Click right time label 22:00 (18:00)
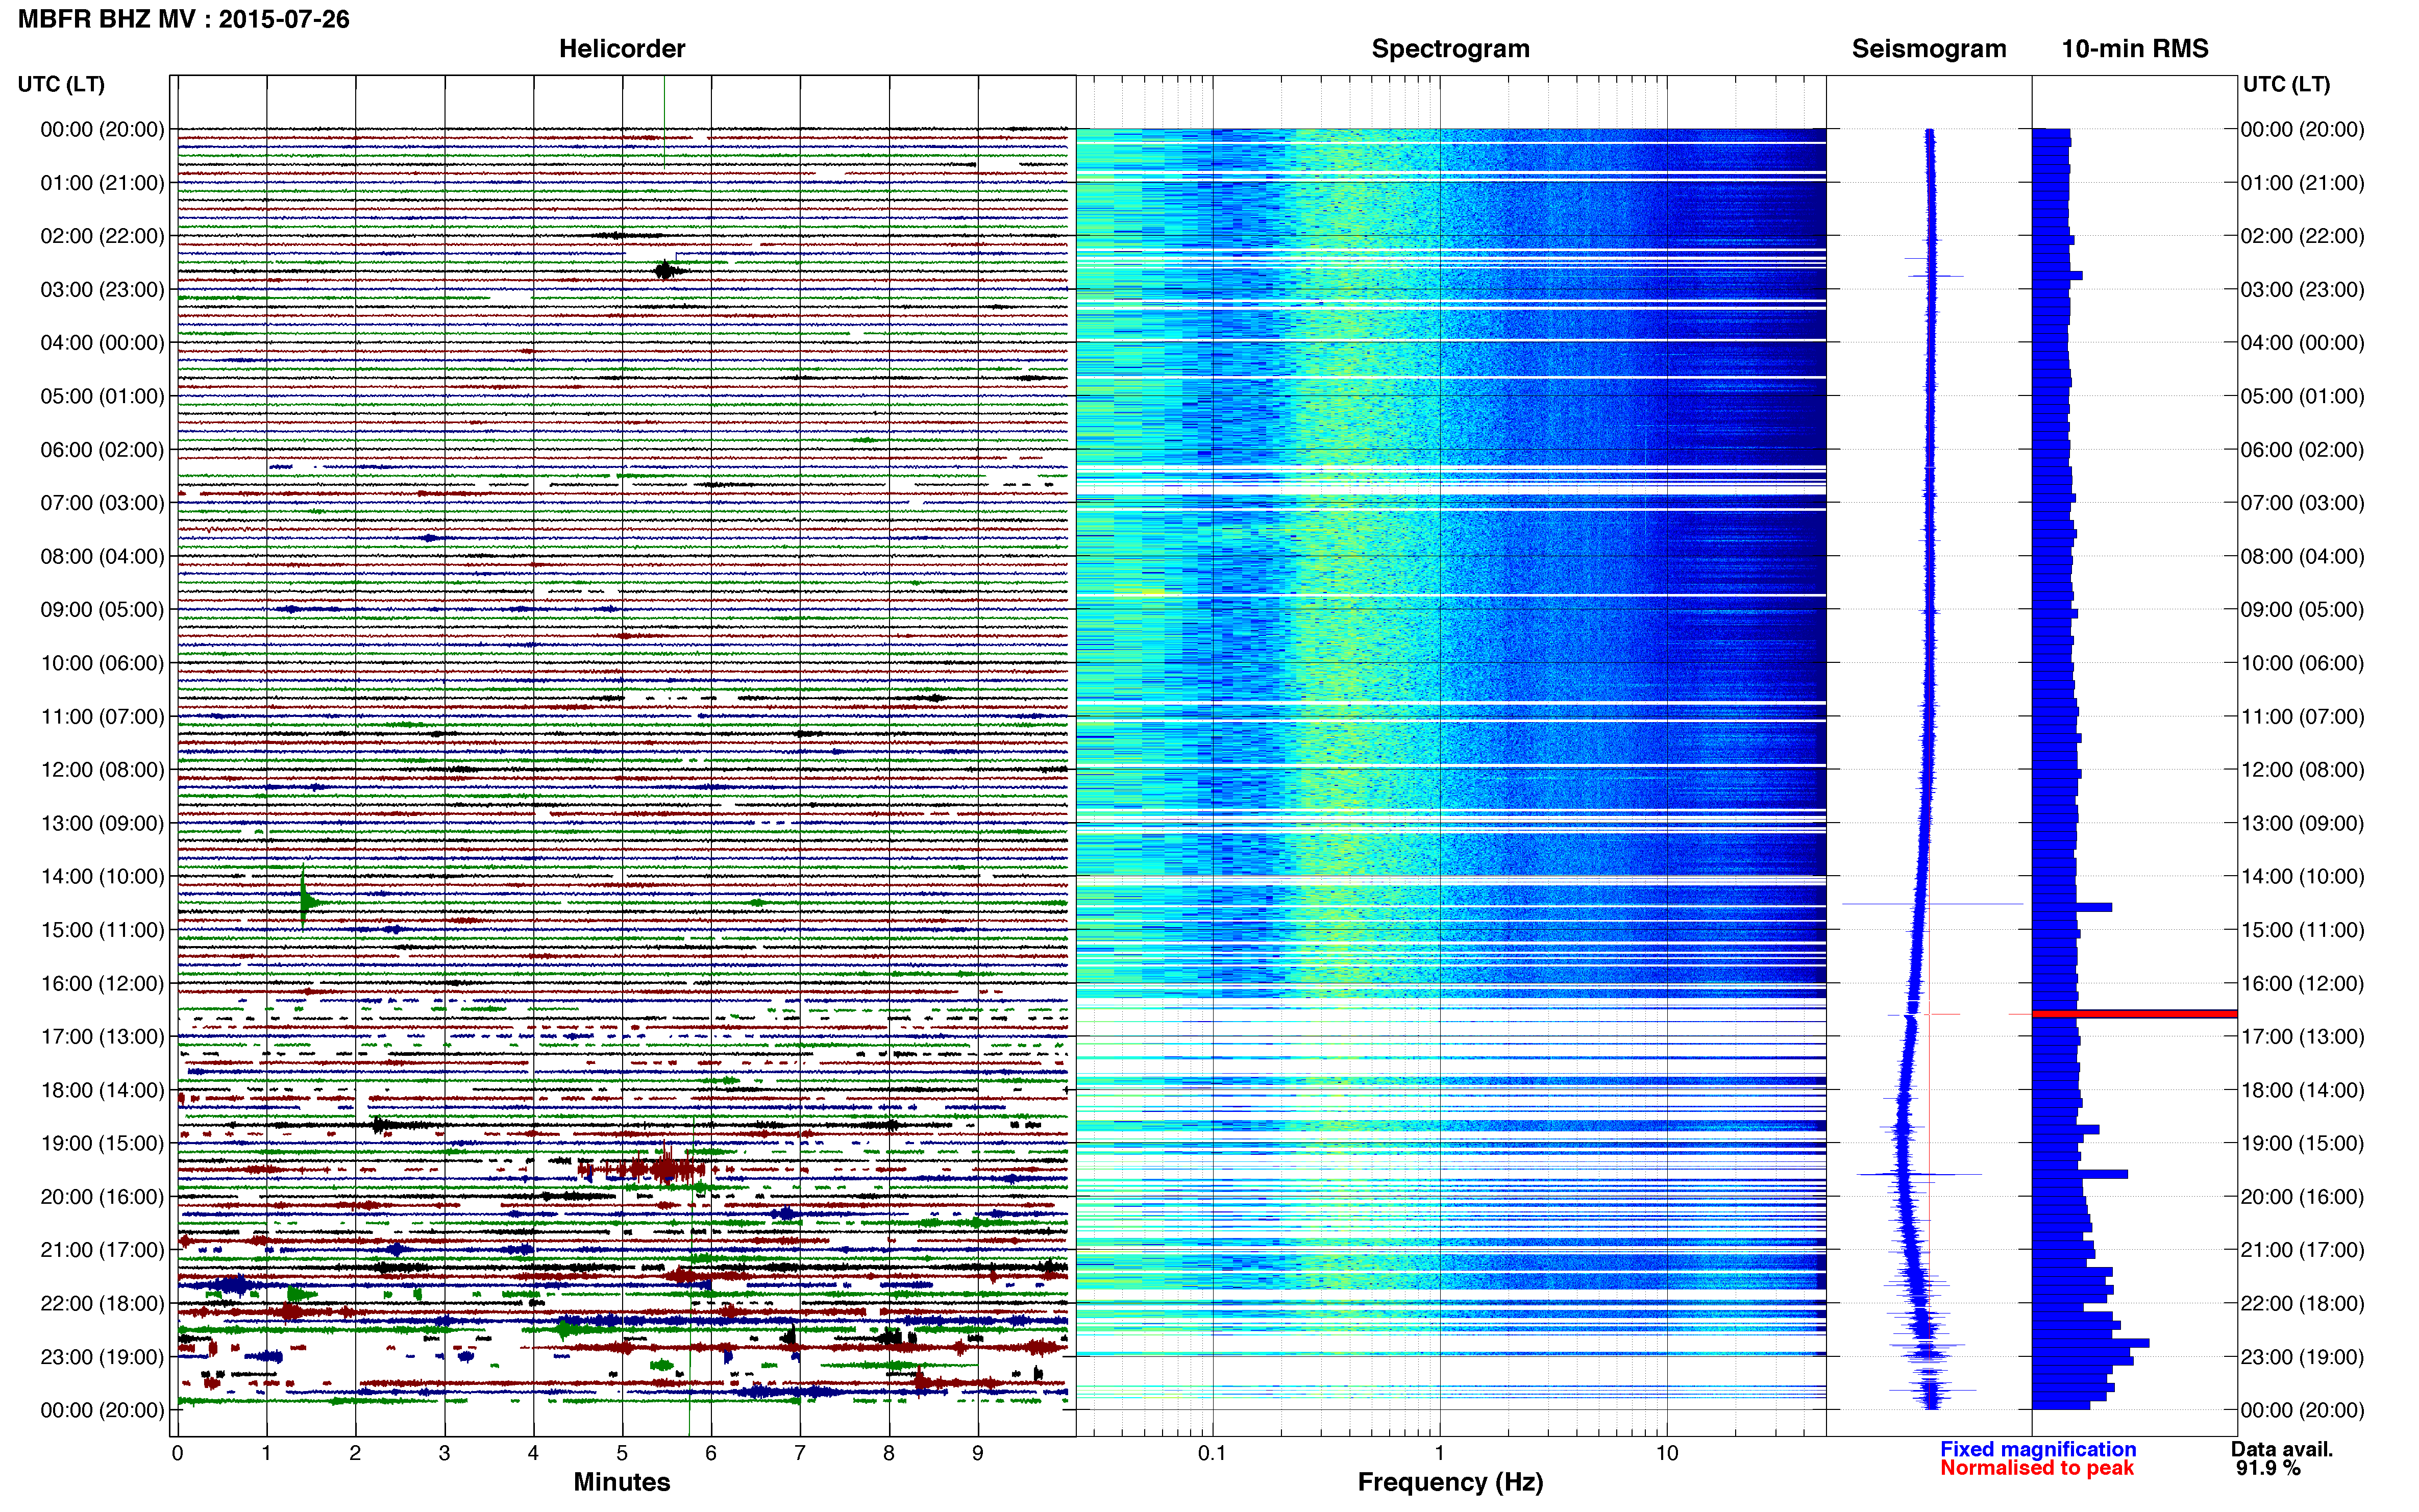Viewport: 2419px width, 1512px height. click(2302, 1303)
